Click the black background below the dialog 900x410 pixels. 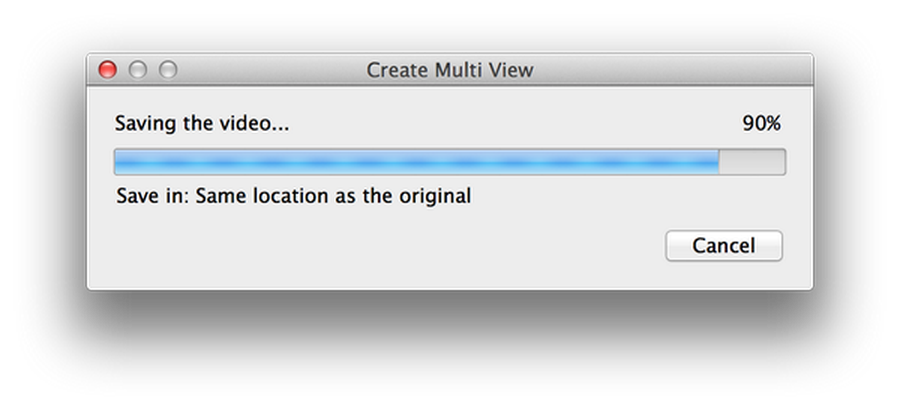click(x=450, y=350)
